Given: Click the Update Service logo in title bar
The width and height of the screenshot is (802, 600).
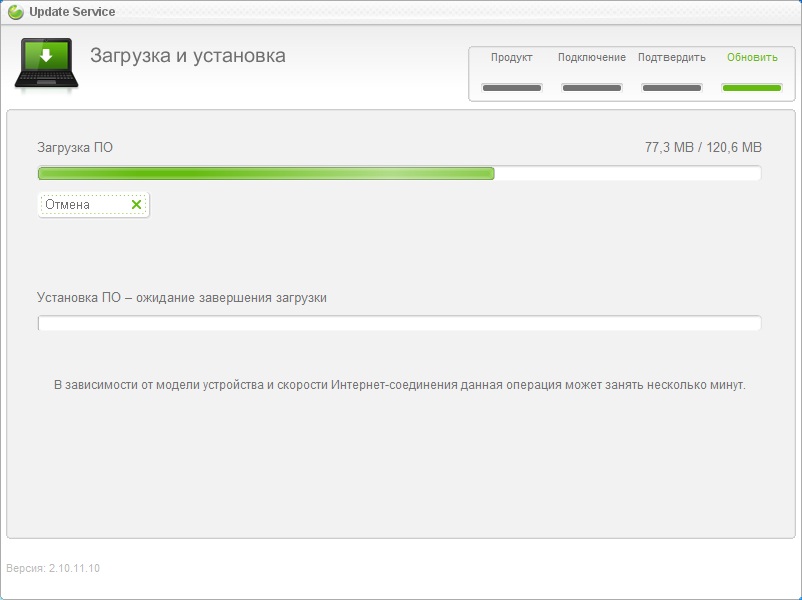Looking at the screenshot, I should pos(15,12).
